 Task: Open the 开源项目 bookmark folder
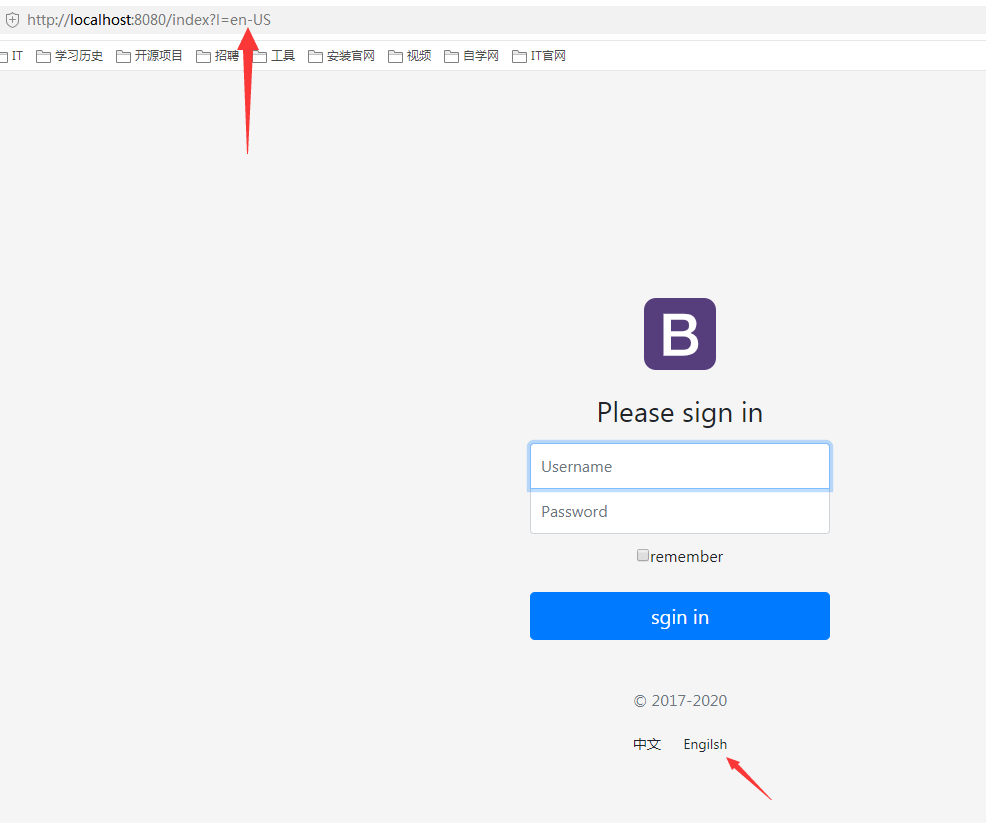(x=149, y=55)
